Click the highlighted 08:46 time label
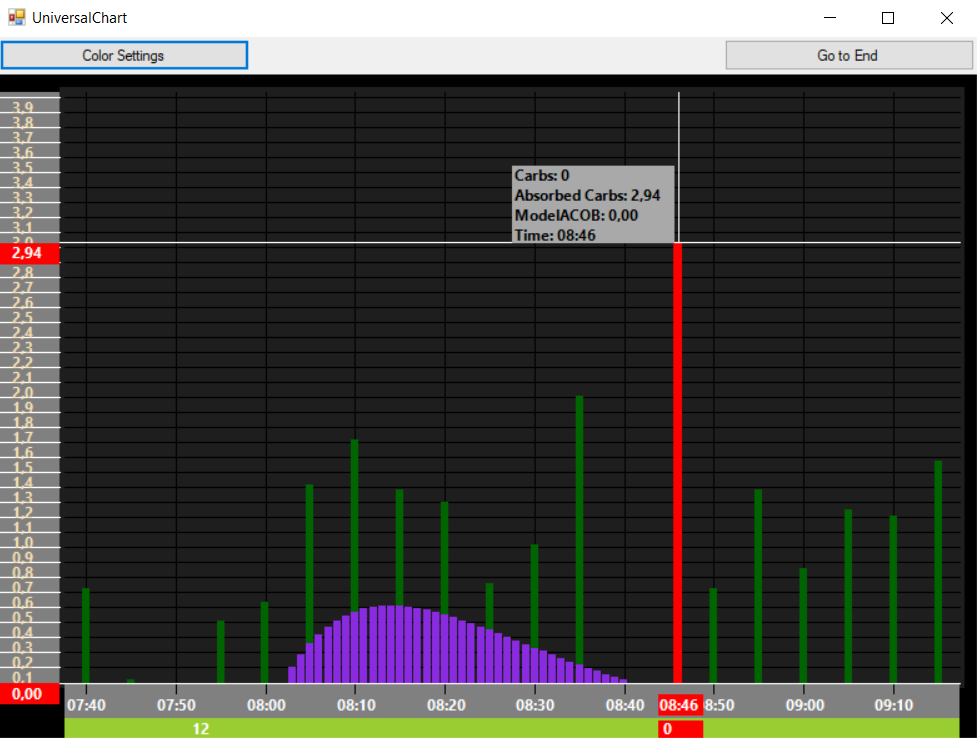Screen dimensions: 977x738 click(x=680, y=705)
